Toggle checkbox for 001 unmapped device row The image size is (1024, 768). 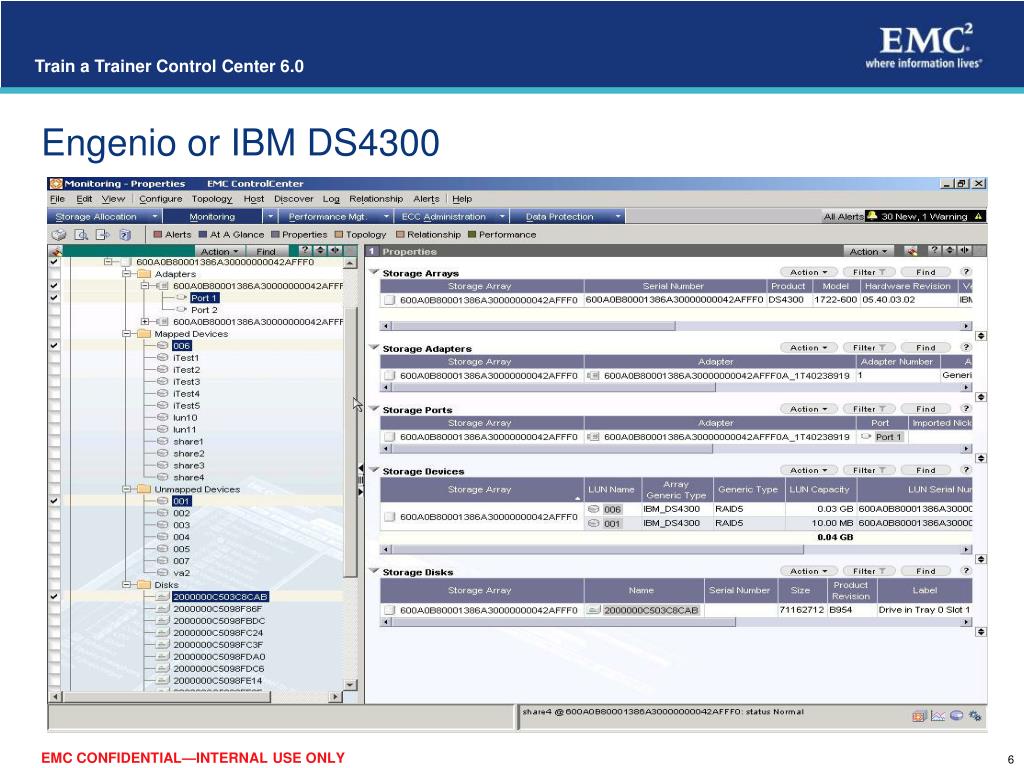54,501
